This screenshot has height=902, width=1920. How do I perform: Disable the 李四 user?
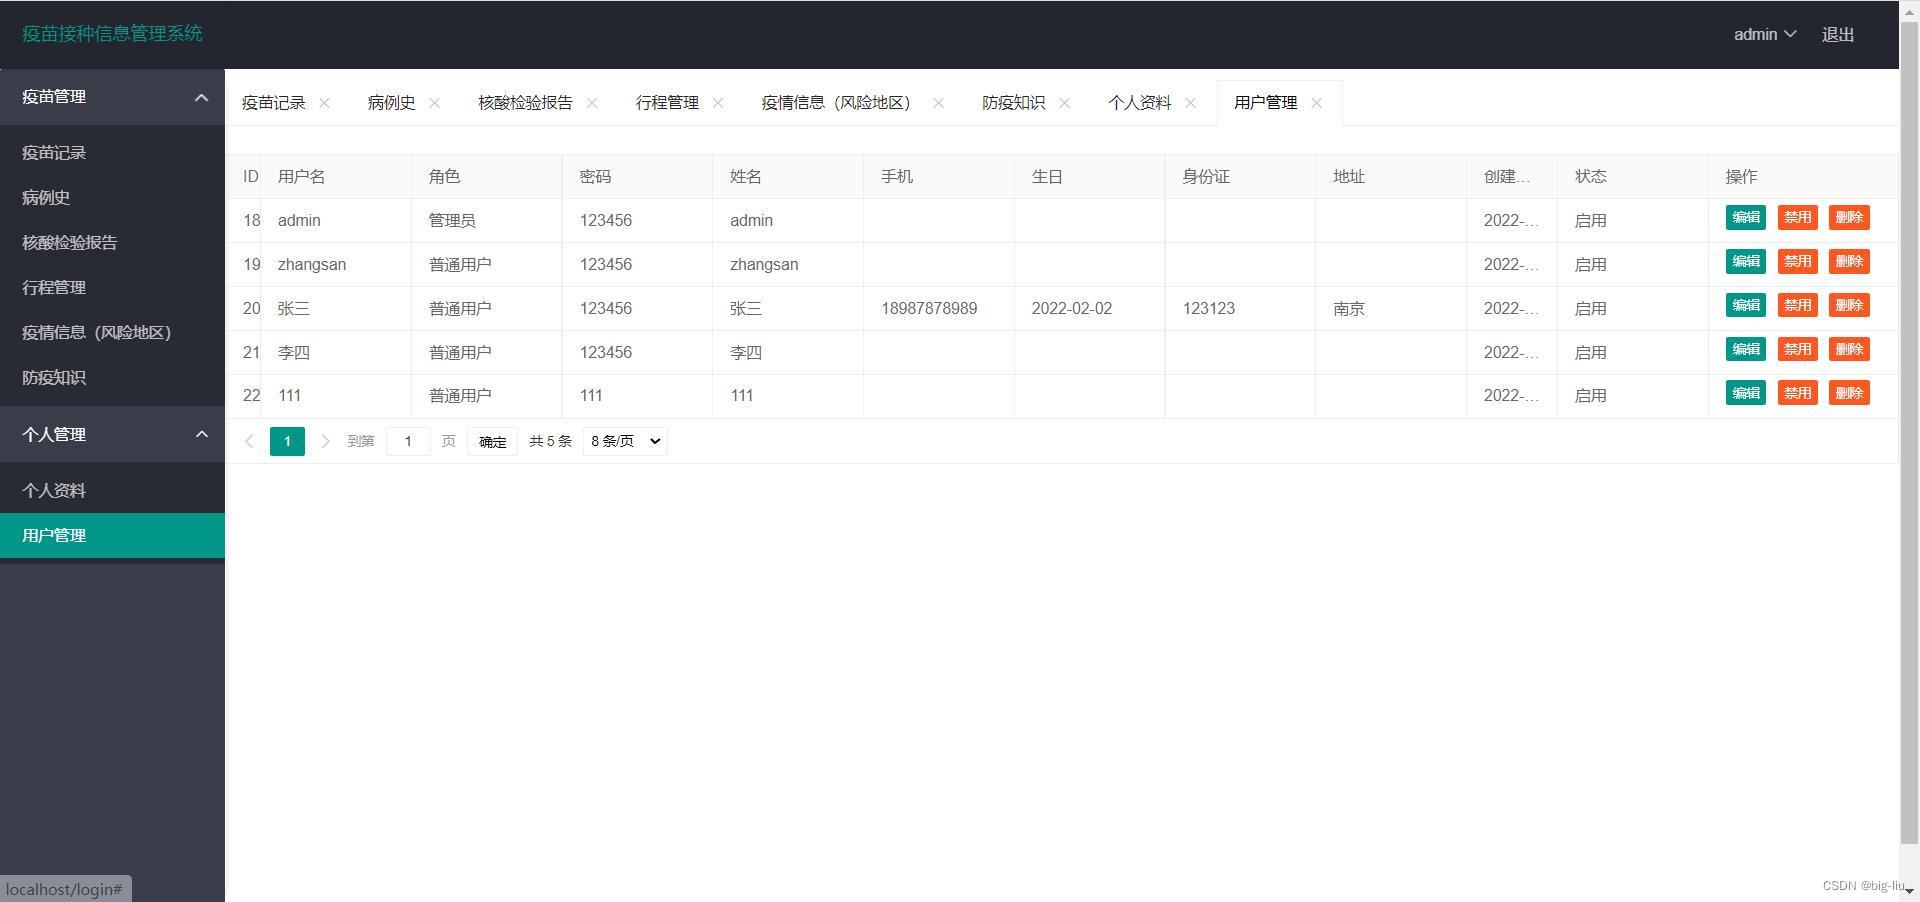click(1797, 350)
